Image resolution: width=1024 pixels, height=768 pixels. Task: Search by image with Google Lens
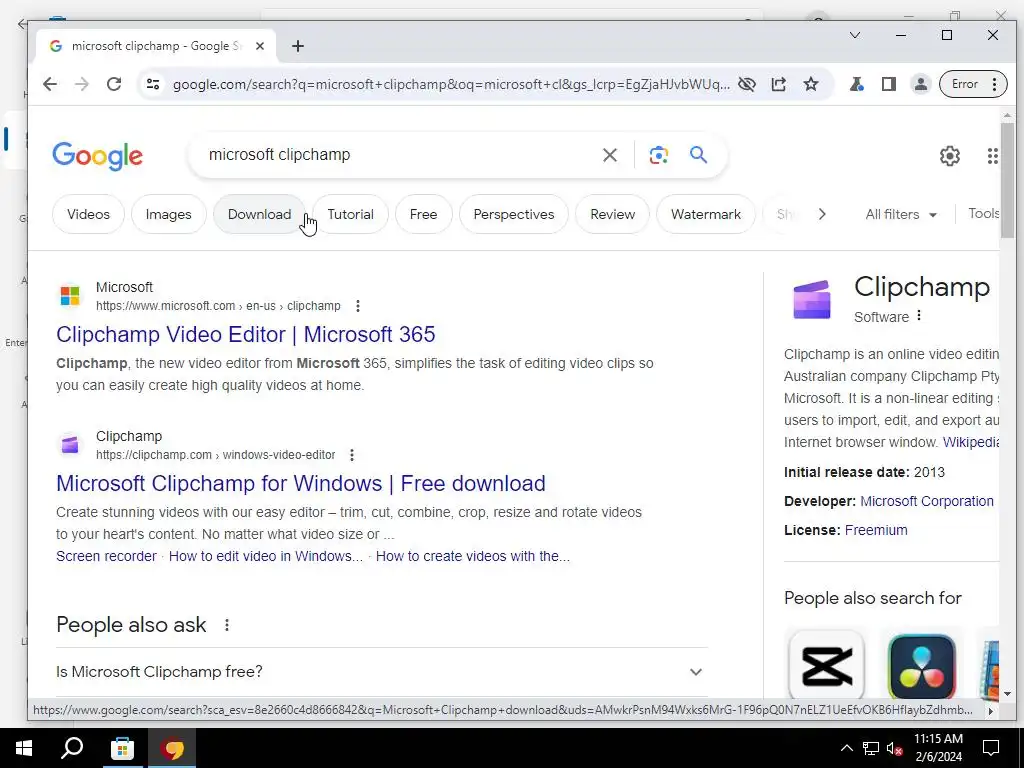(x=658, y=155)
